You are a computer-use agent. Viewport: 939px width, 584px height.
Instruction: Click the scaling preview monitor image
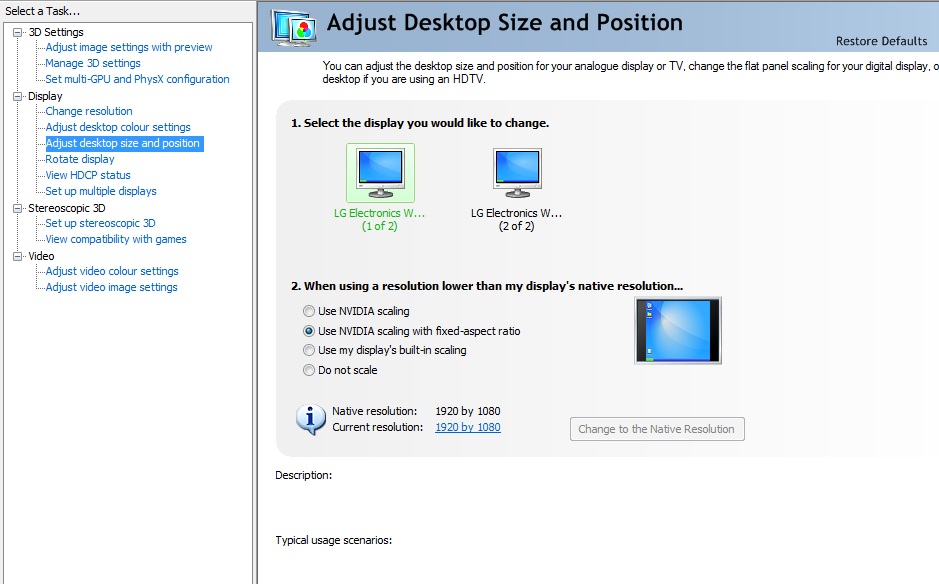click(677, 330)
